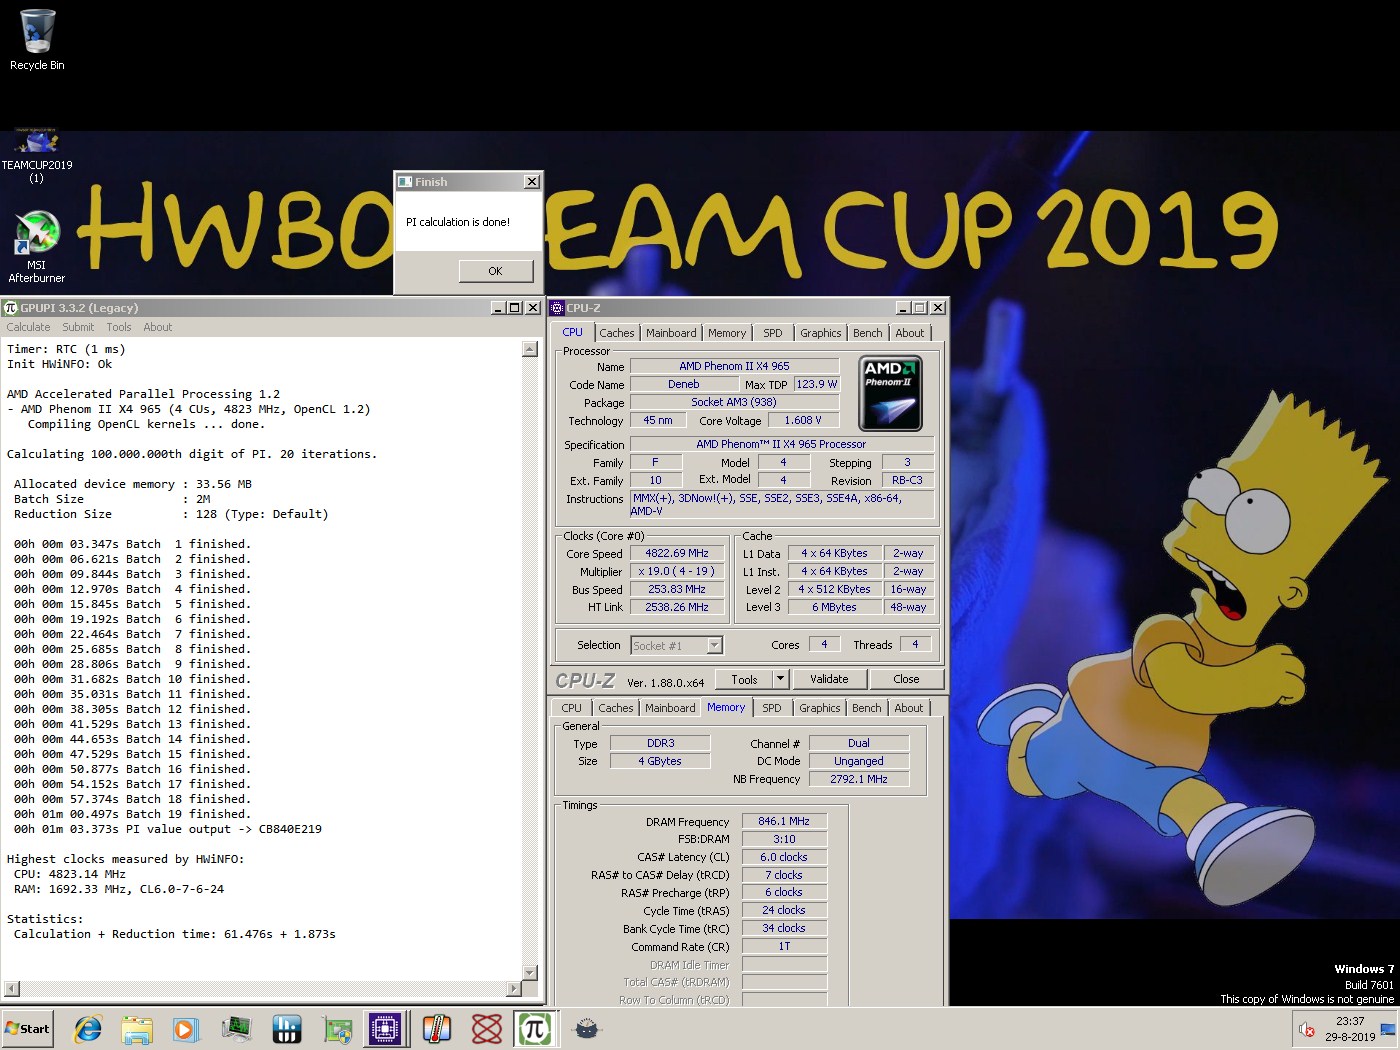Image resolution: width=1400 pixels, height=1050 pixels.
Task: Click the GPUPI log scroll-up arrow
Action: click(530, 349)
